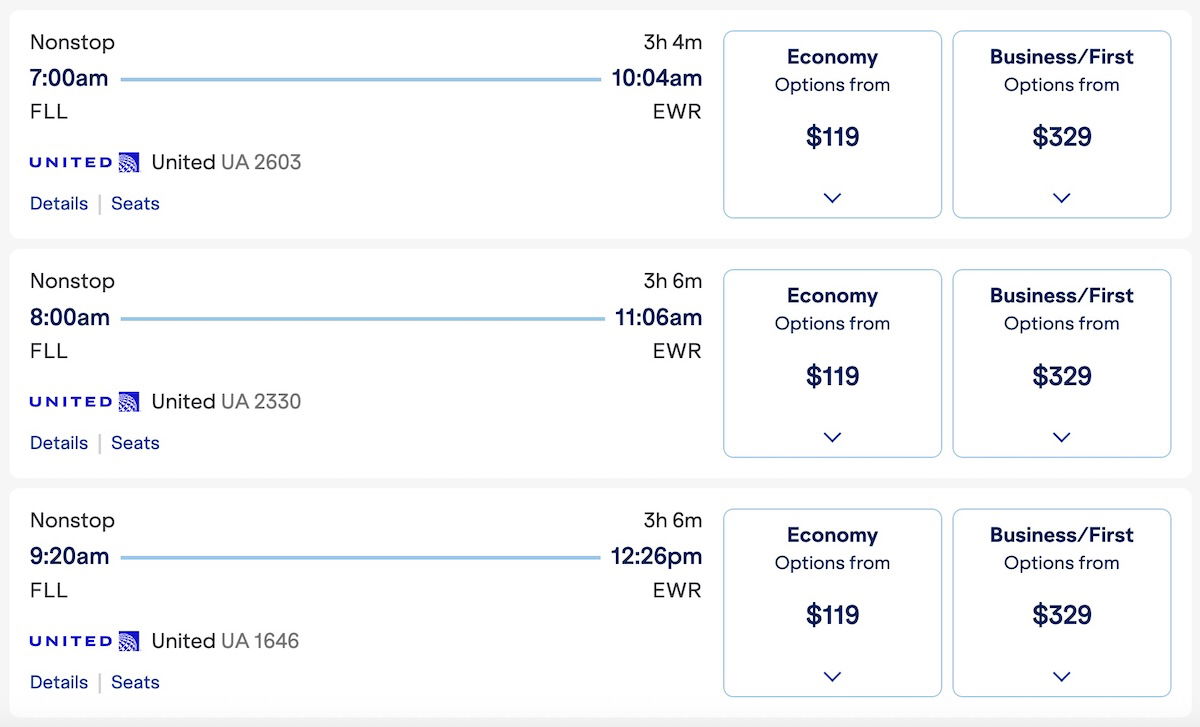Select the $119 Economy price on UA 2603
The width and height of the screenshot is (1200, 727).
pyautogui.click(x=832, y=137)
